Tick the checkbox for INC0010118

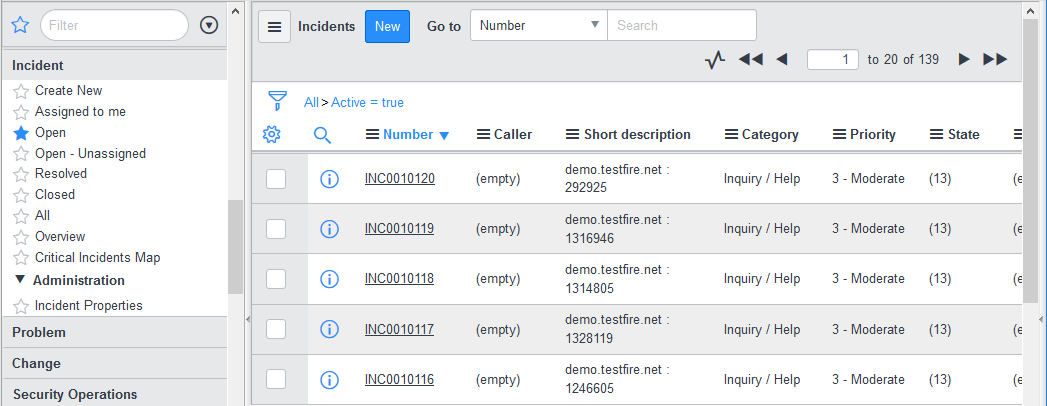coord(276,279)
